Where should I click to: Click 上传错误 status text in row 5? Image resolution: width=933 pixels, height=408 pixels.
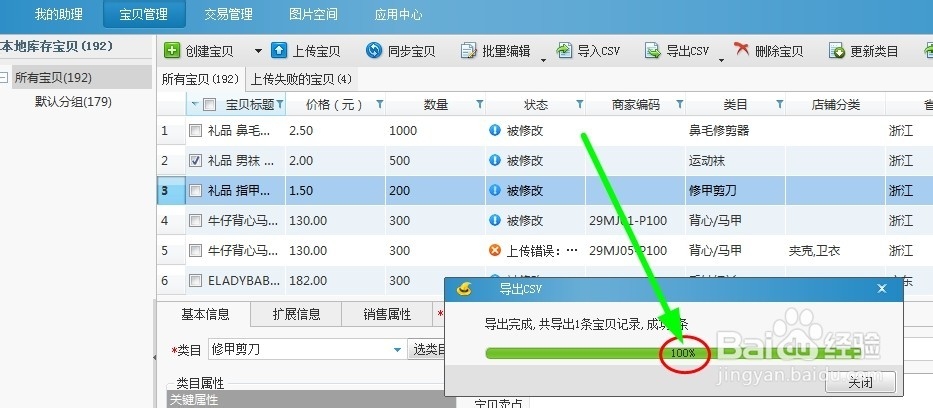click(542, 251)
